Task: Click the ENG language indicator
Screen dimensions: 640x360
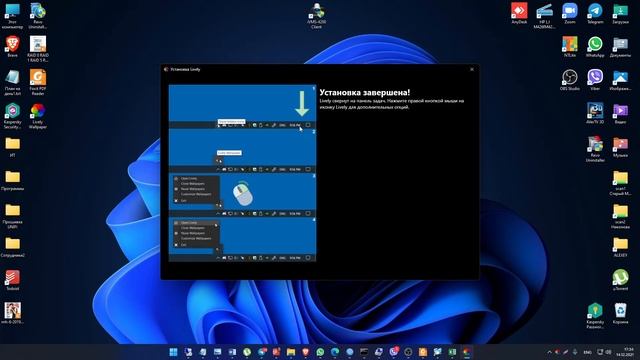Action: click(587, 352)
